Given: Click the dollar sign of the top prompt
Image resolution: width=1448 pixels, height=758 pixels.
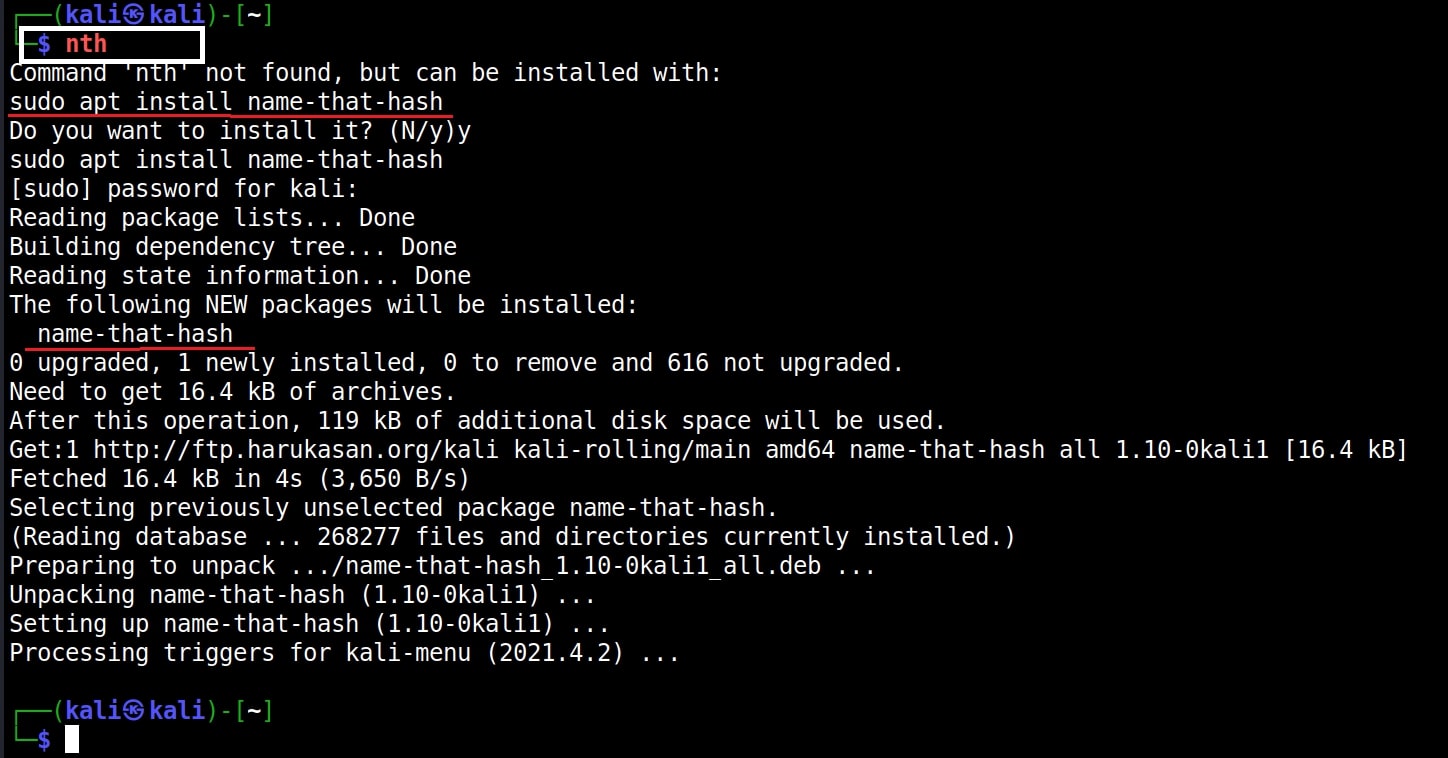Looking at the screenshot, I should coord(44,44).
